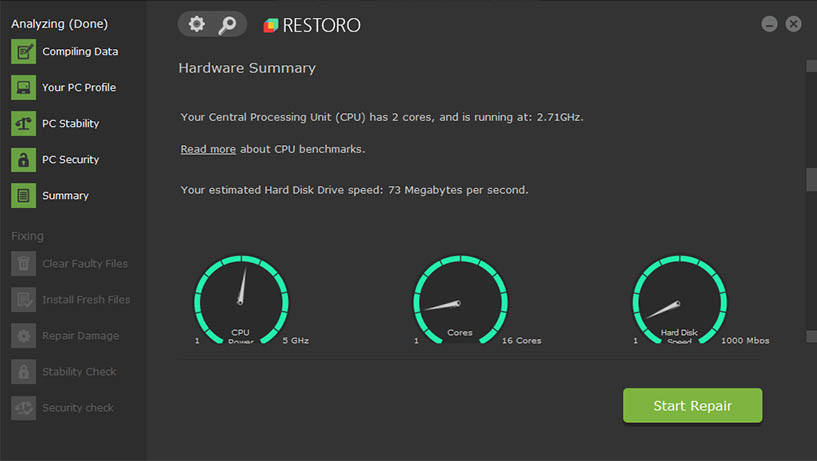The image size is (817, 461).
Task: Click the magnifier search icon
Action: coord(227,24)
